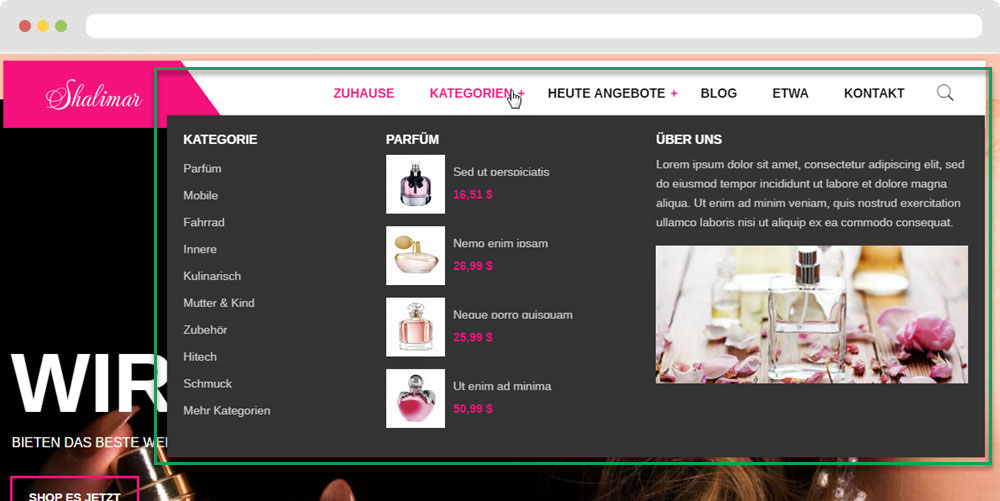Image resolution: width=1000 pixels, height=501 pixels.
Task: Open the BLOG page
Action: coord(719,93)
